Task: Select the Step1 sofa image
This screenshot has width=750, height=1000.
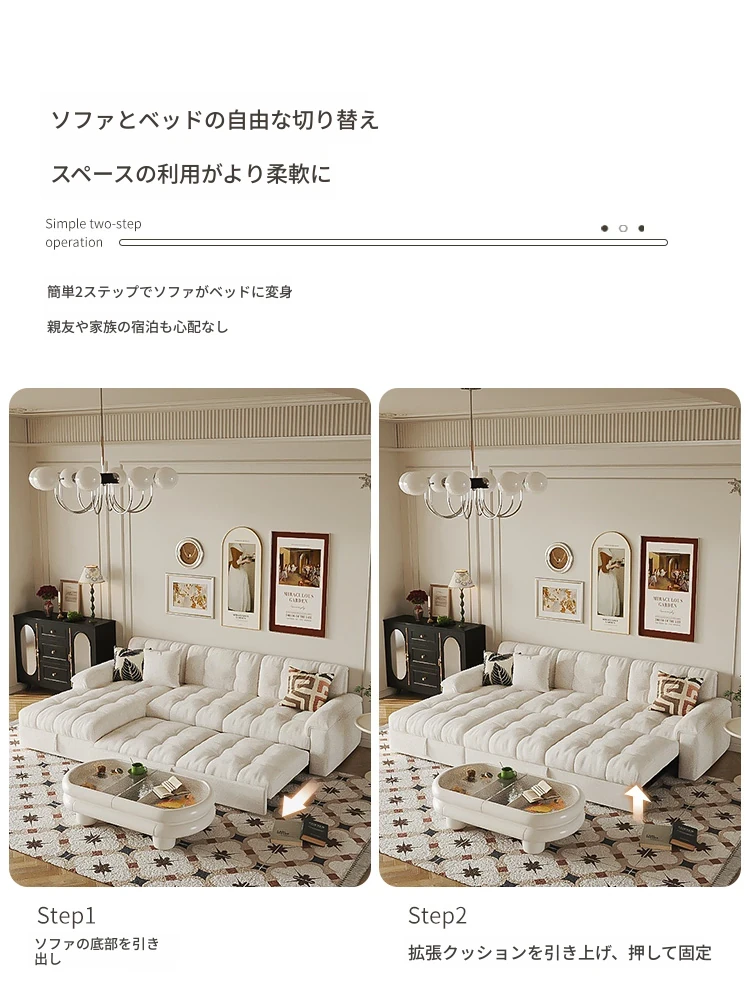Action: [190, 637]
